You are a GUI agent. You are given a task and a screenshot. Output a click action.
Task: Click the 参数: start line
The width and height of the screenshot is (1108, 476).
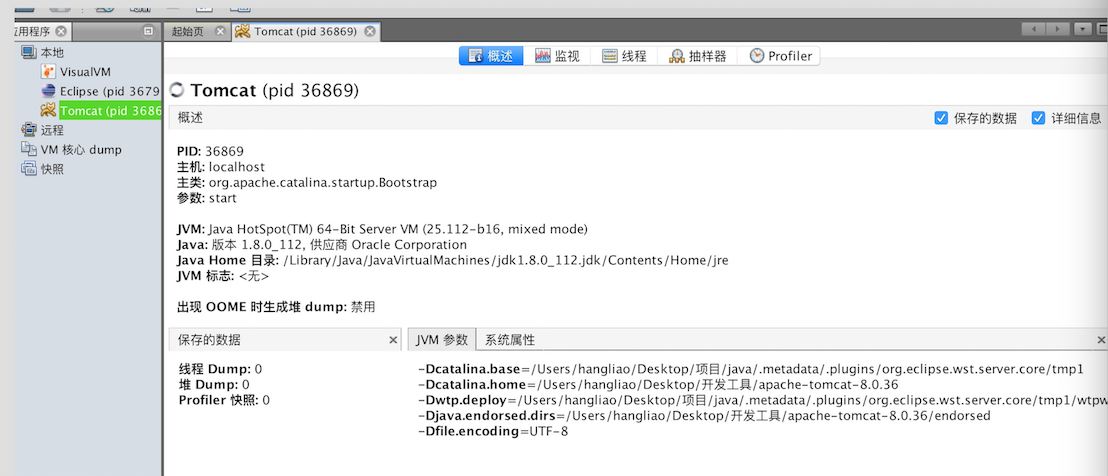tap(206, 198)
